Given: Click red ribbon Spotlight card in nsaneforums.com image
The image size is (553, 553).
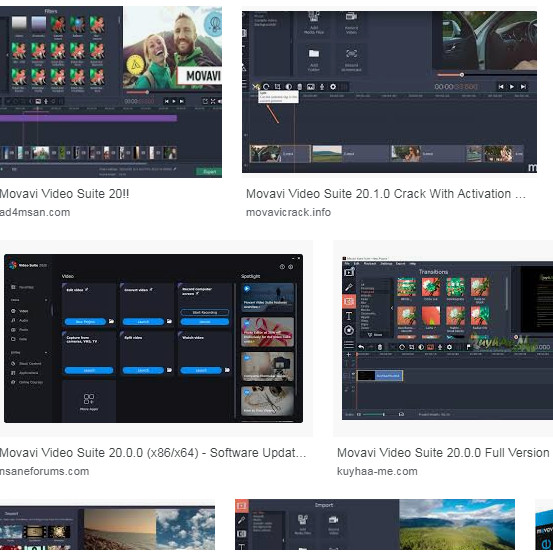Looking at the screenshot, I should pyautogui.click(x=267, y=332).
